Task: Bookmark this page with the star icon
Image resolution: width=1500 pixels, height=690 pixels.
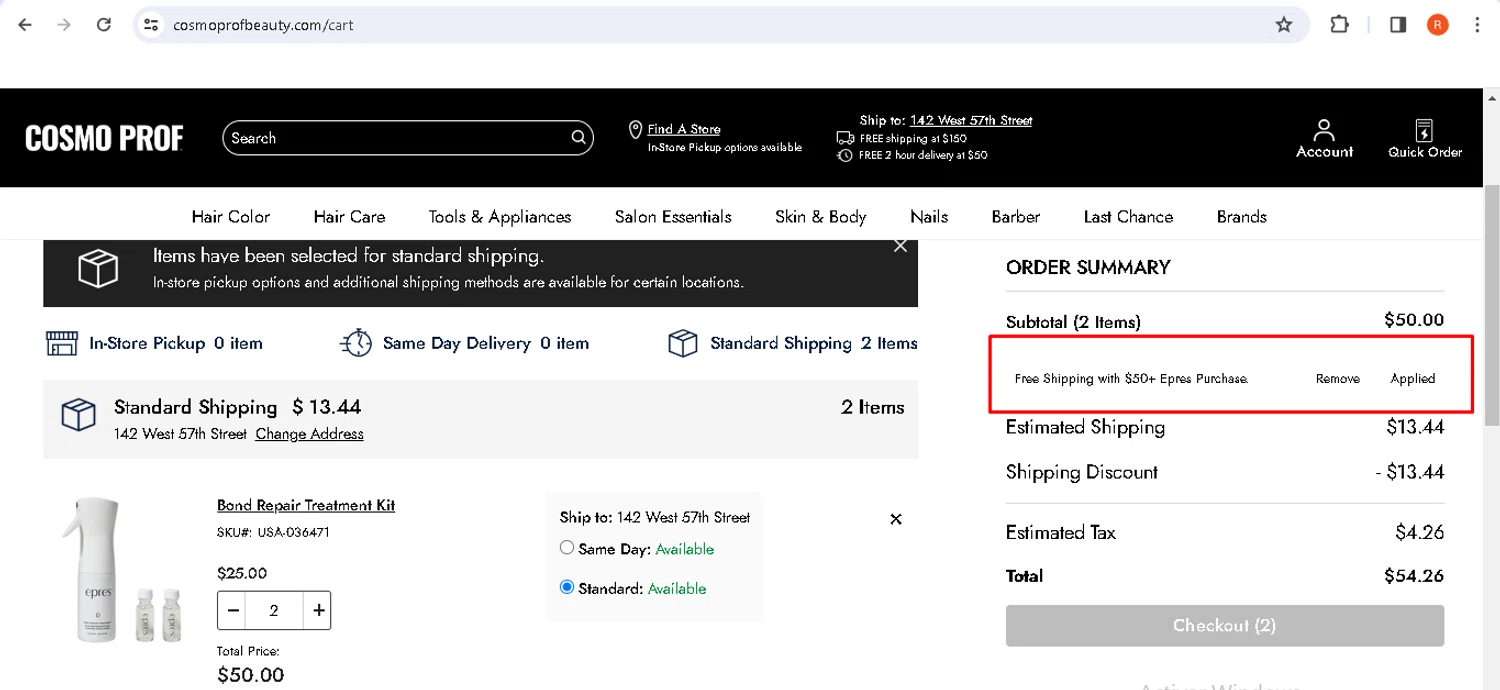Action: pyautogui.click(x=1284, y=25)
